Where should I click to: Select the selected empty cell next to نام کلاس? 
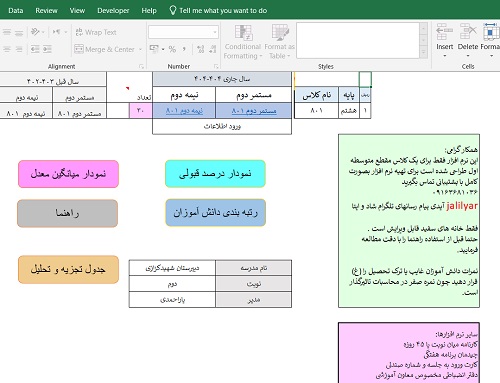coord(365,79)
